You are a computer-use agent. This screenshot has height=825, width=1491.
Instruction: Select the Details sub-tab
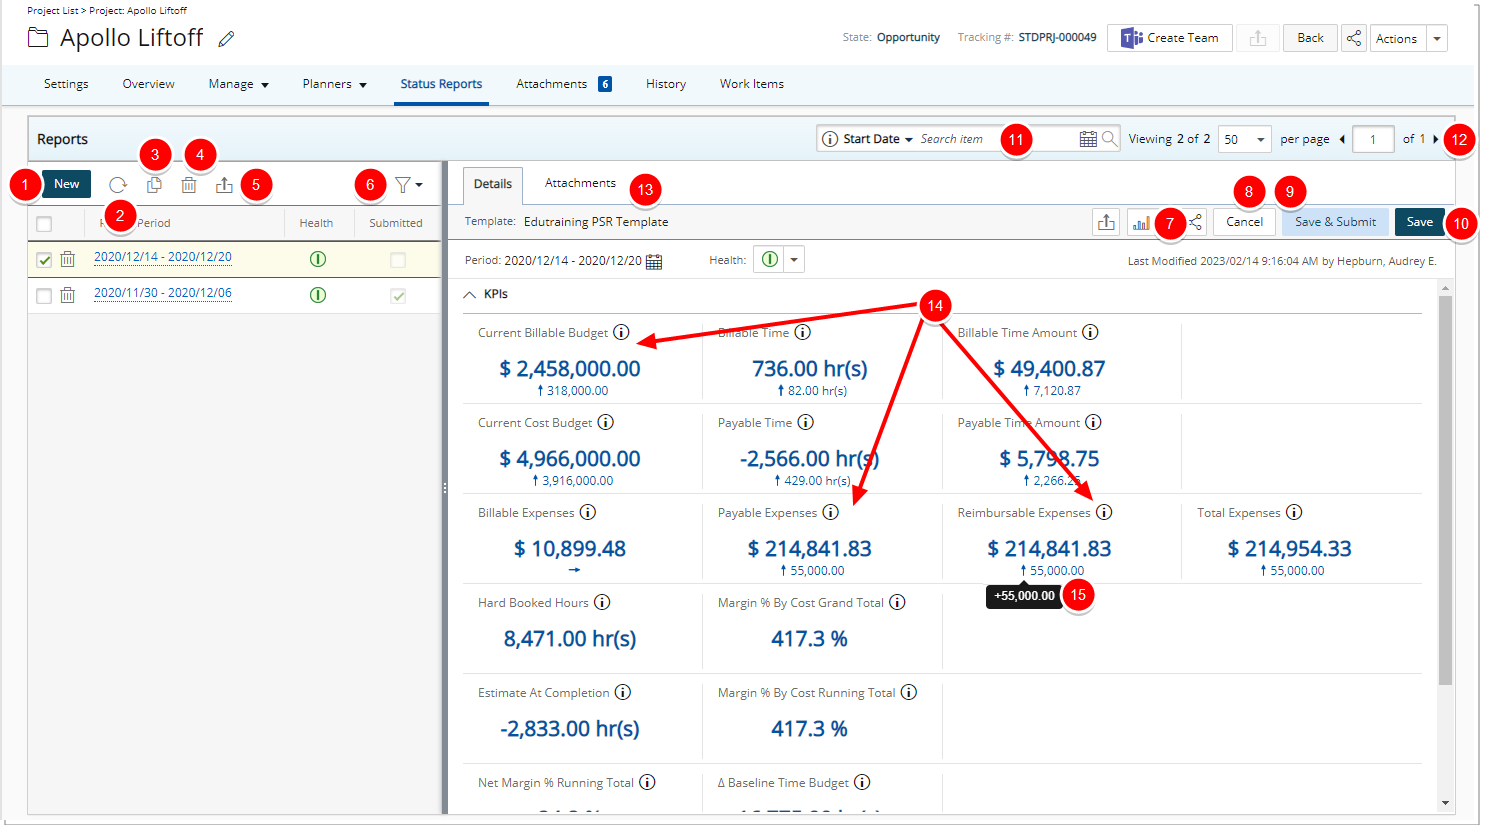pyautogui.click(x=493, y=184)
